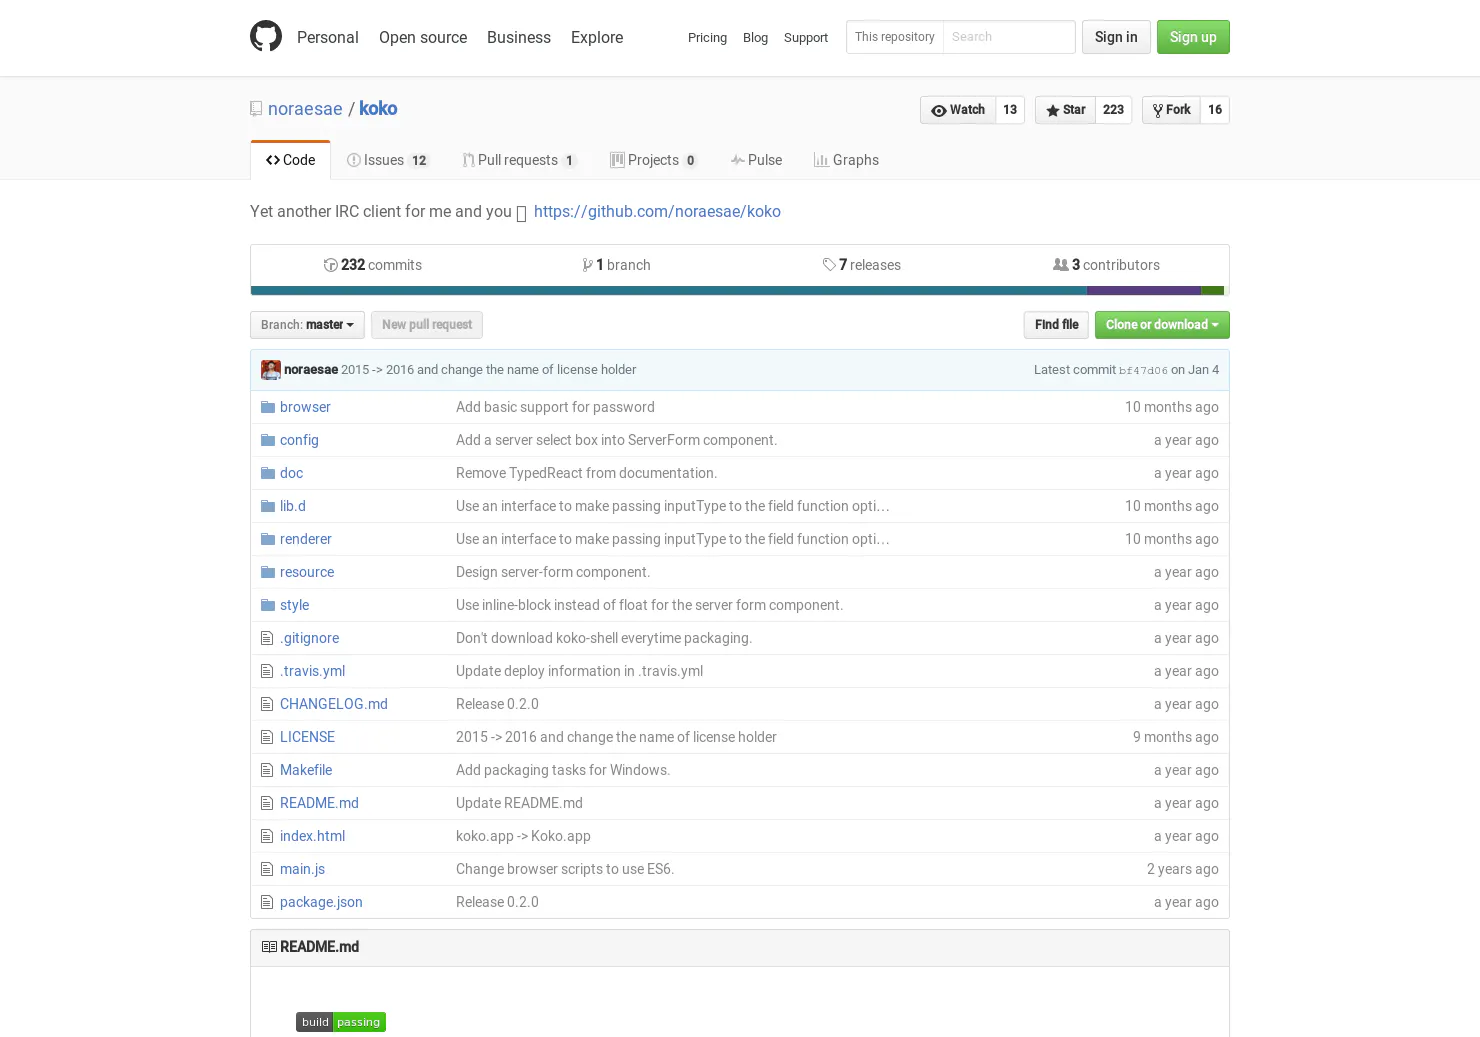Image resolution: width=1480 pixels, height=1037 pixels.
Task: Click the README.md header book icon
Action: [269, 947]
